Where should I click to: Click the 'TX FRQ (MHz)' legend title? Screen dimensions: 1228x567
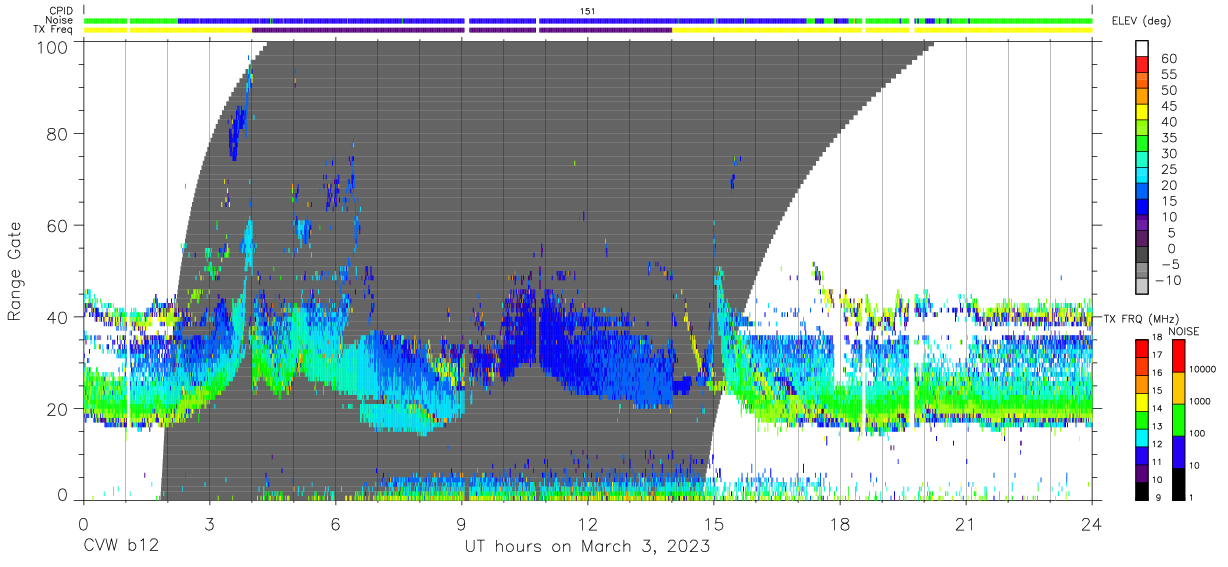point(1140,318)
